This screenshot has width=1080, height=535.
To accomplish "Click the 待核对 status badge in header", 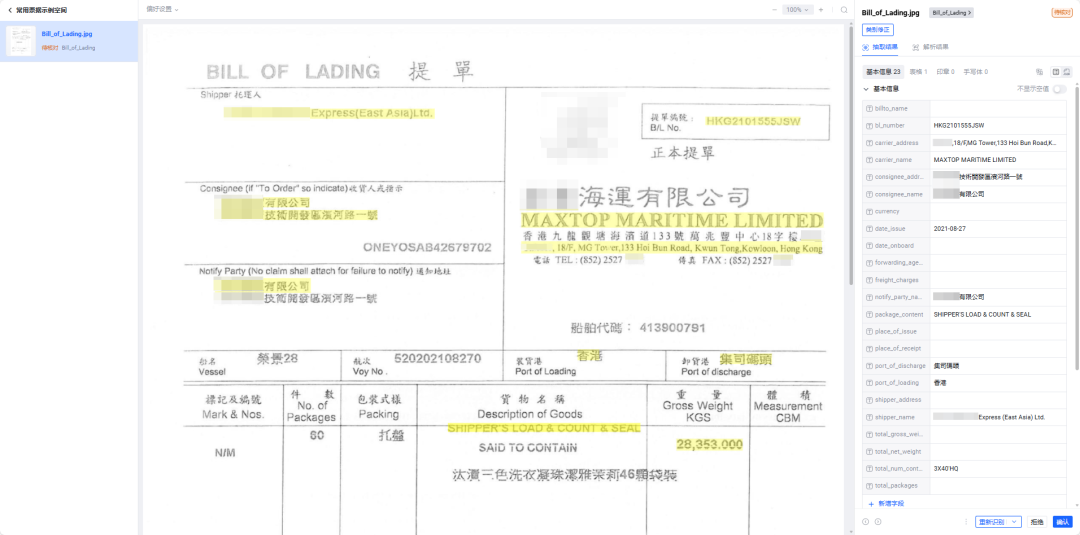I will pyautogui.click(x=1061, y=12).
